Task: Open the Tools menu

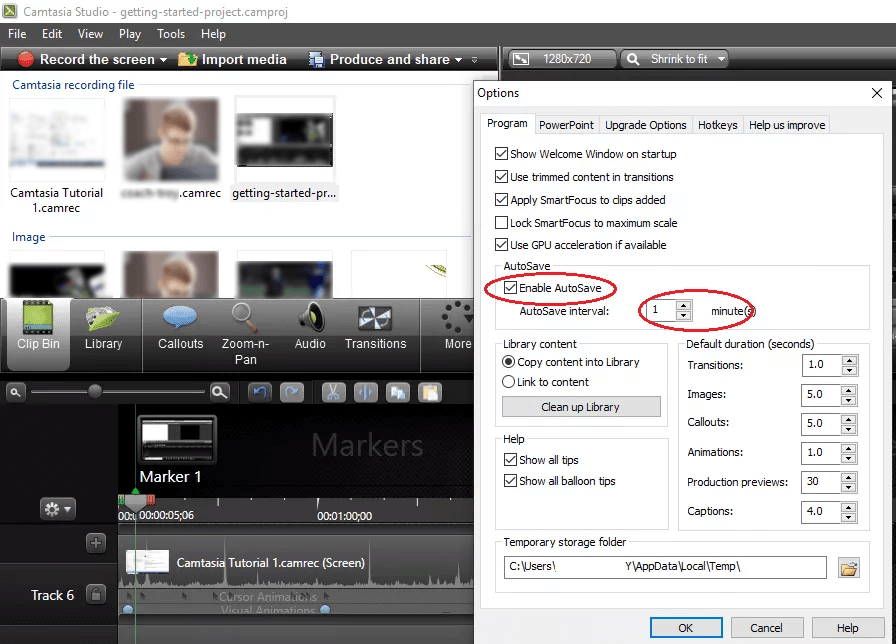Action: coord(171,34)
